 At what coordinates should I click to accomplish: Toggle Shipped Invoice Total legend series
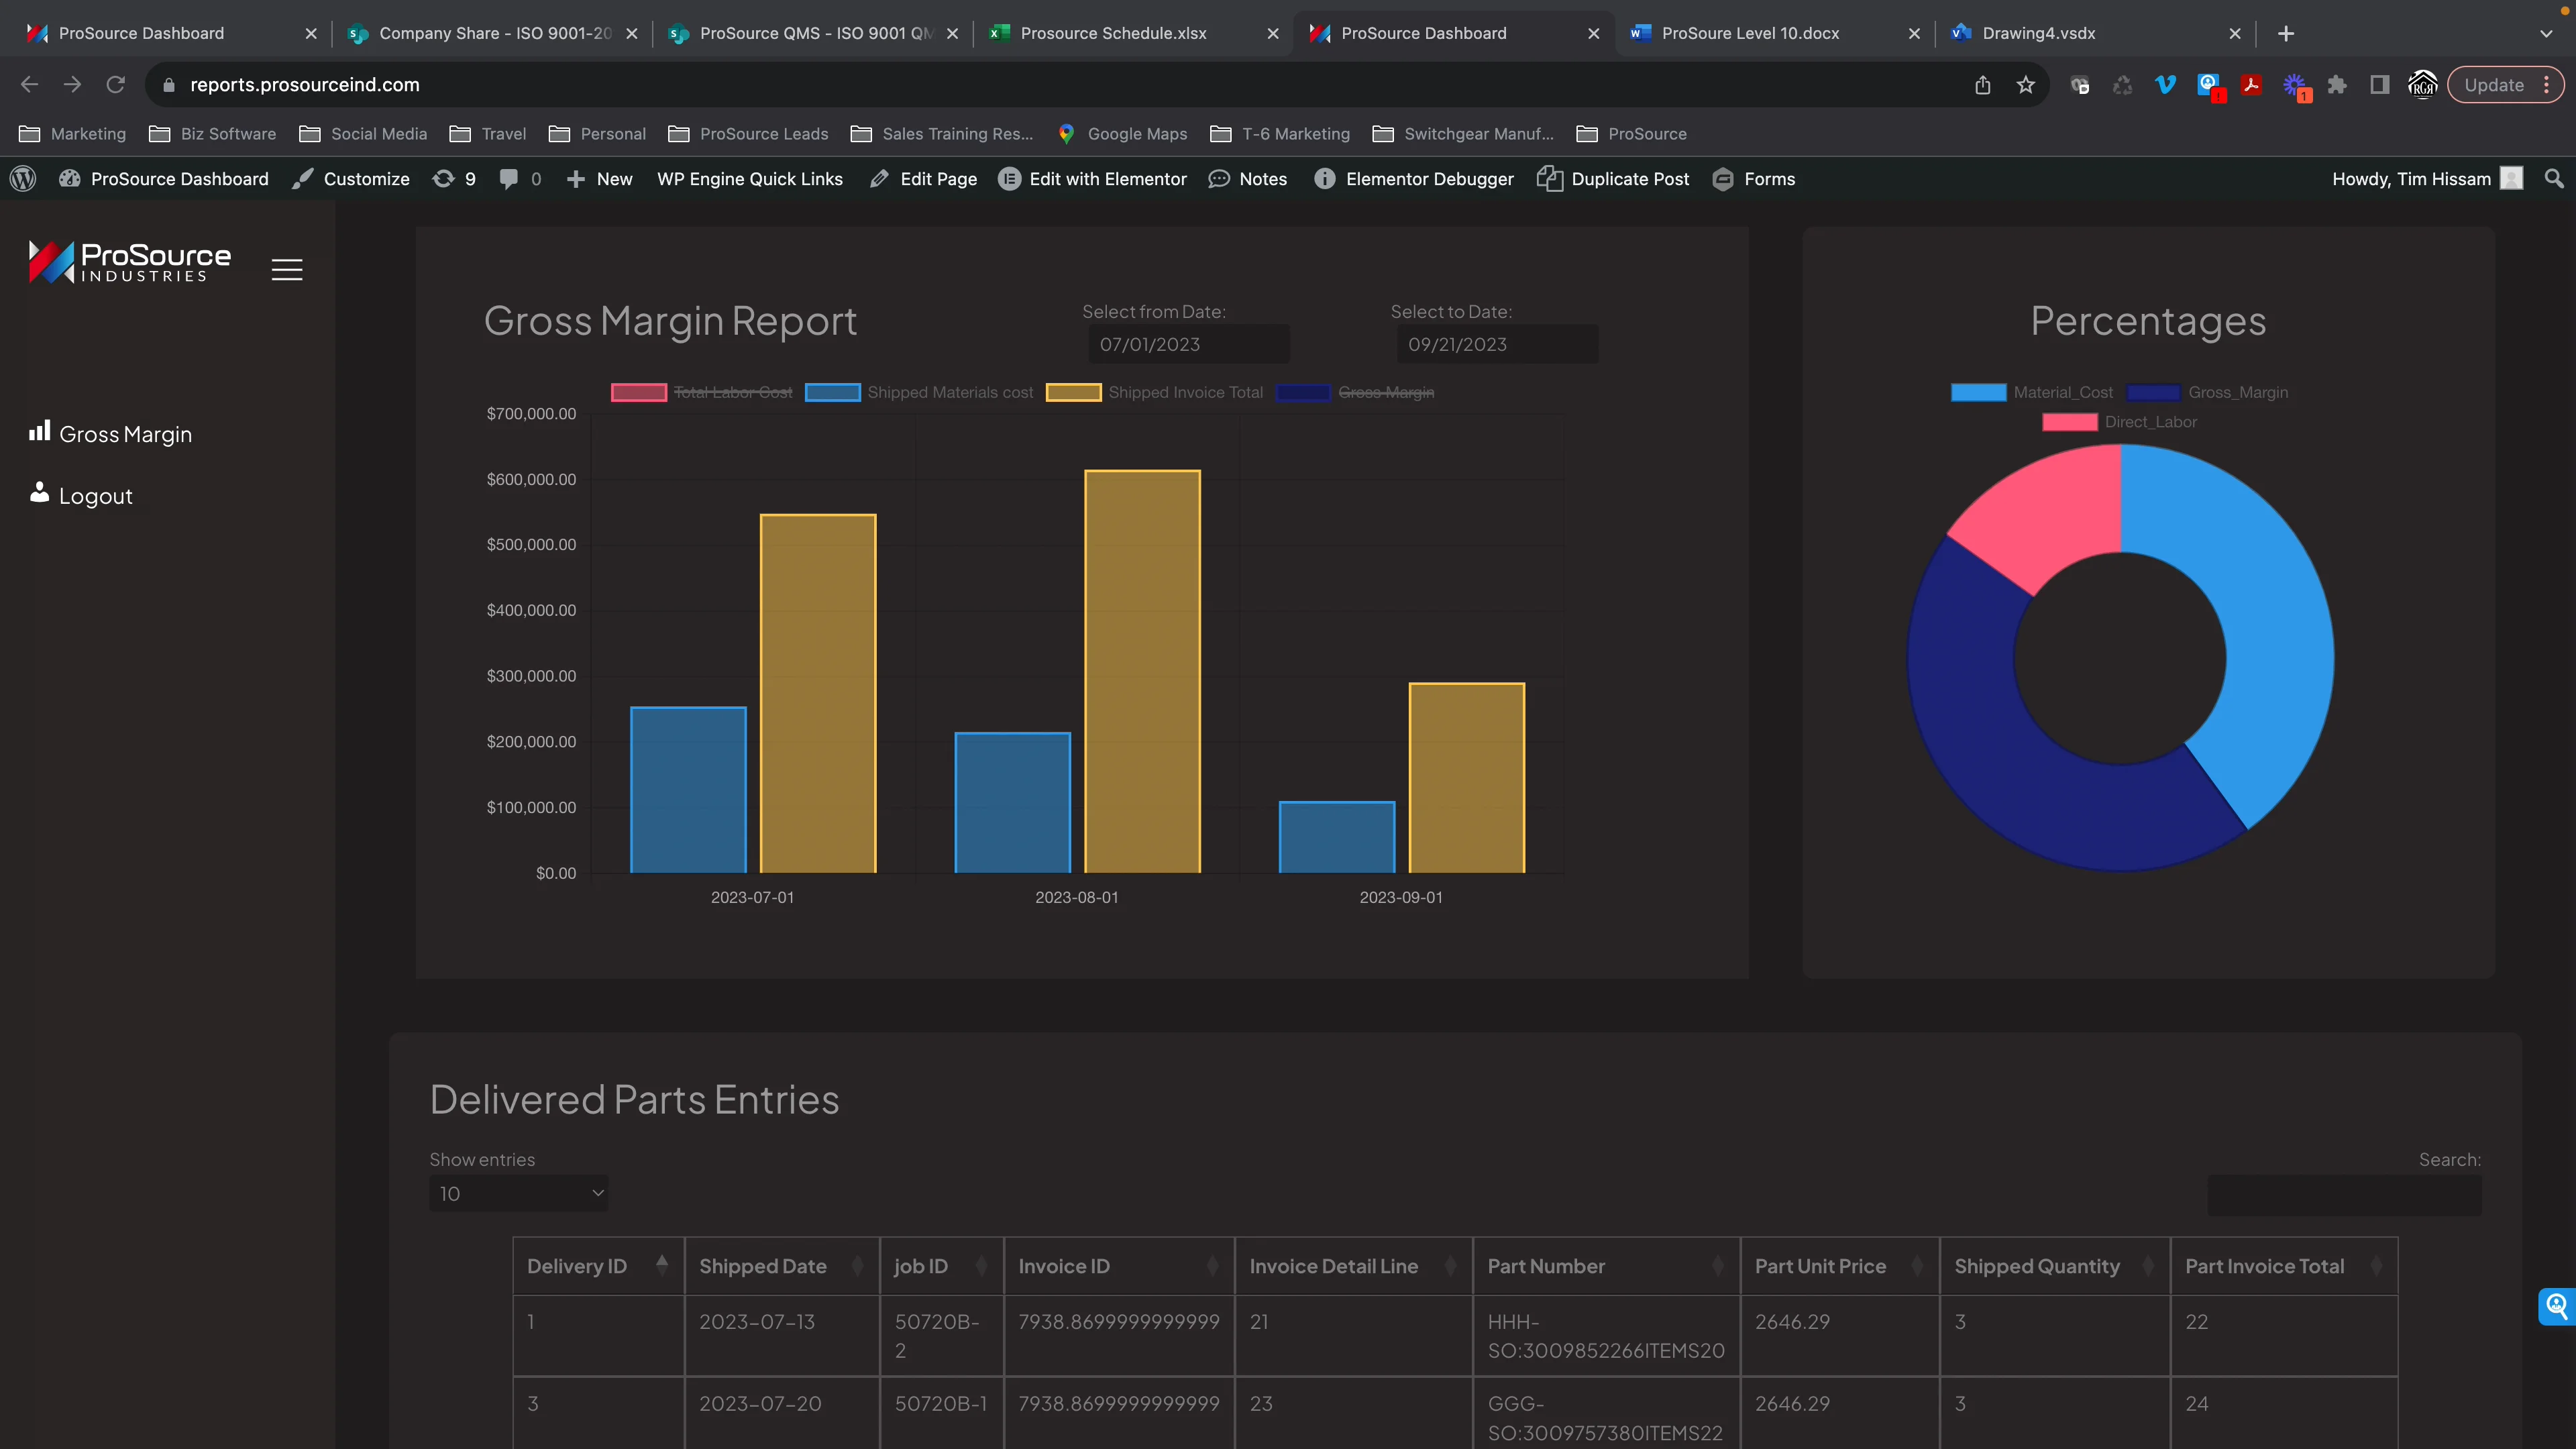tap(1154, 392)
